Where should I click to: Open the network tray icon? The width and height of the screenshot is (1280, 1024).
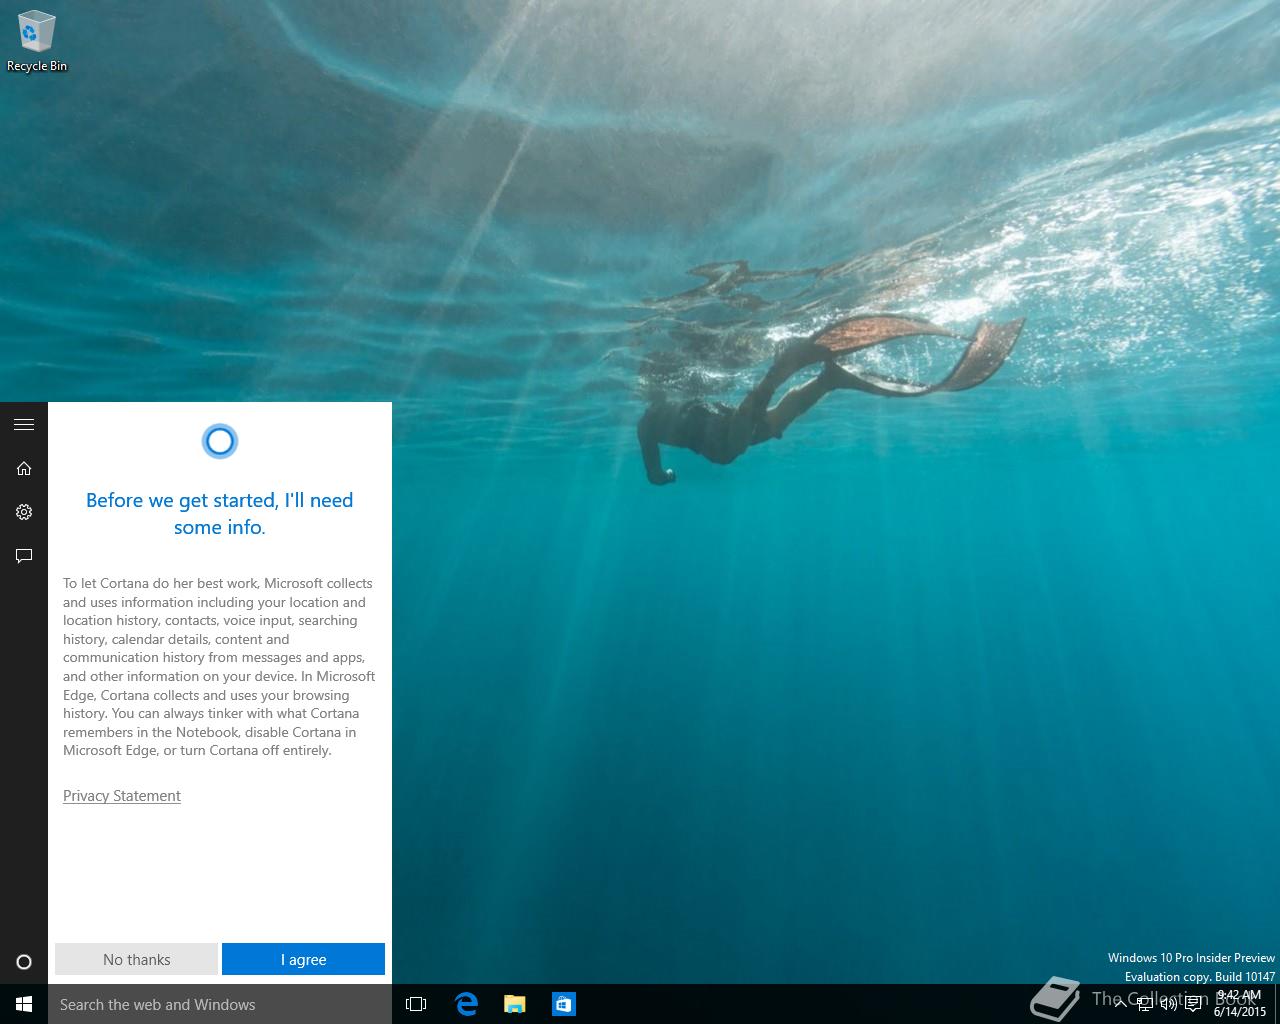pos(1145,1004)
